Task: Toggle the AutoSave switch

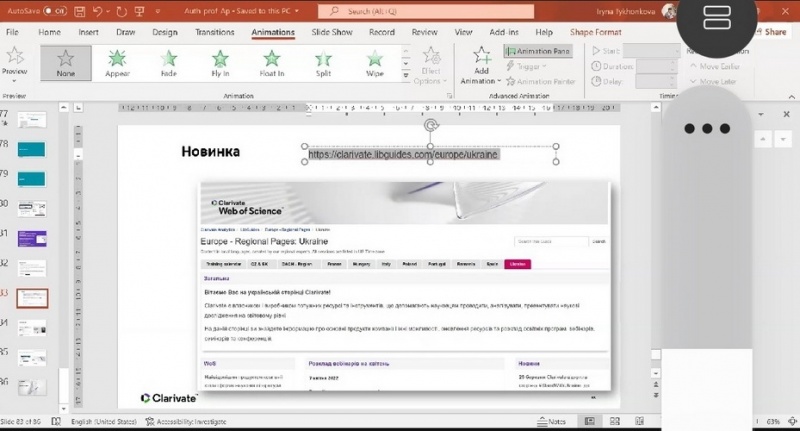Action: [x=55, y=12]
